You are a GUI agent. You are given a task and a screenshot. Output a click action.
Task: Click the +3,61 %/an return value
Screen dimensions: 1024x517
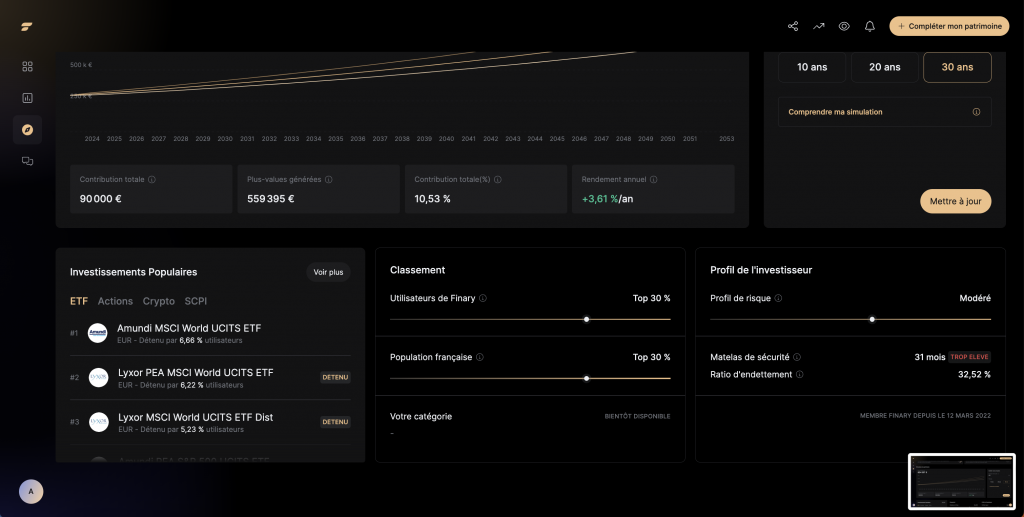(607, 198)
